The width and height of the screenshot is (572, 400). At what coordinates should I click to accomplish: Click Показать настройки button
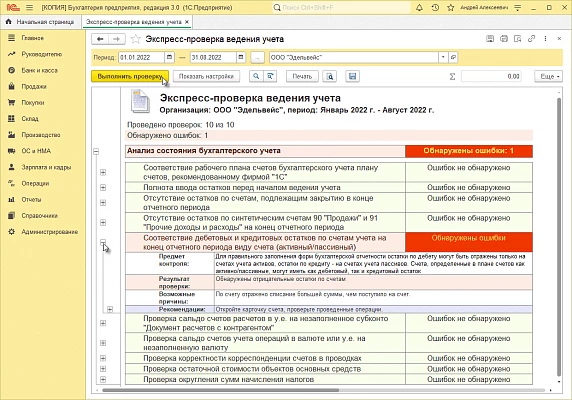[x=206, y=76]
